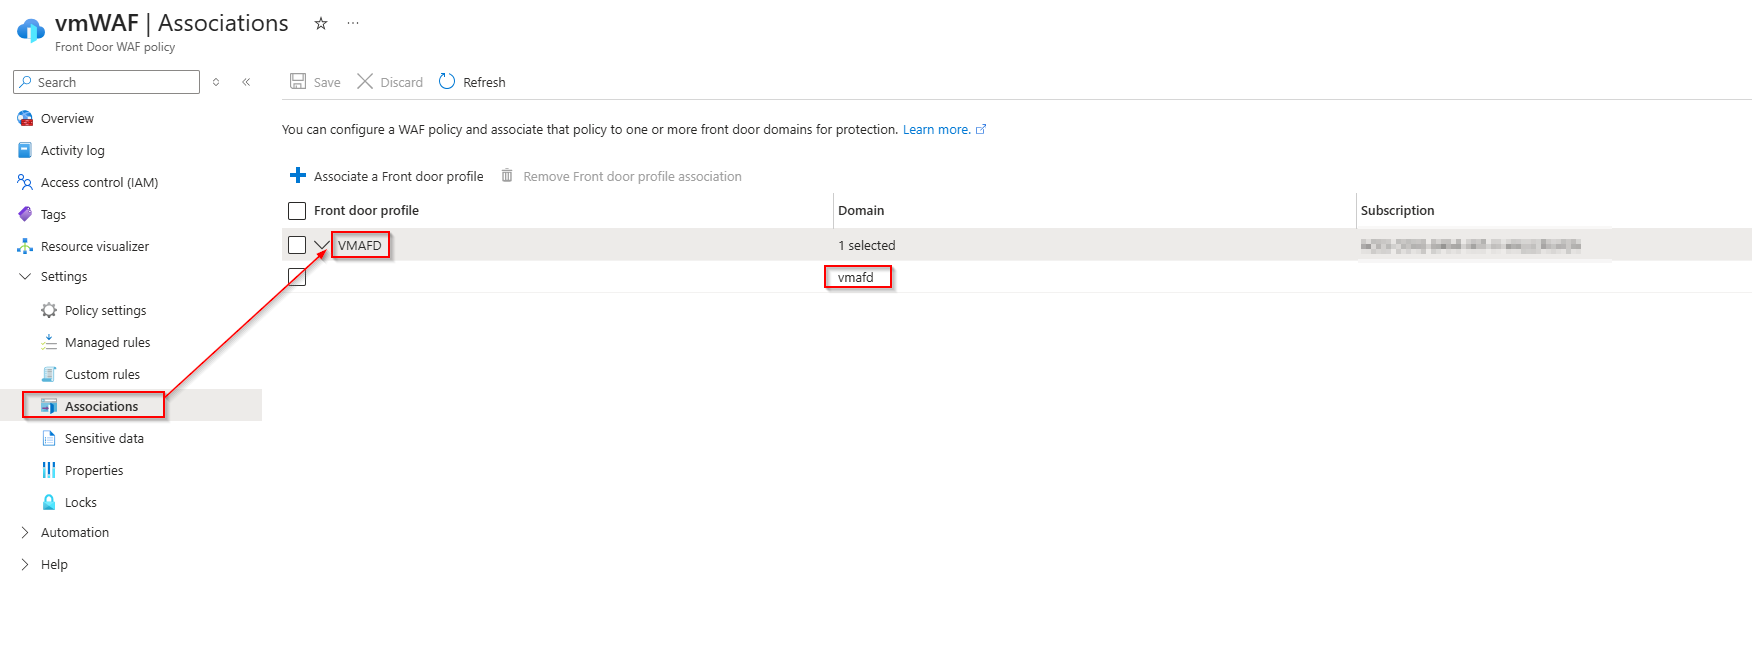The height and width of the screenshot is (670, 1752).
Task: Click the Save disk icon
Action: [298, 81]
